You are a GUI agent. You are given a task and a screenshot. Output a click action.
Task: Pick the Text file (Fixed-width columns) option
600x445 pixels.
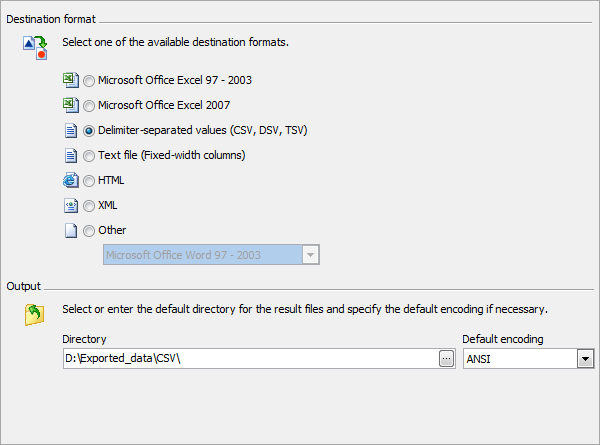90,156
